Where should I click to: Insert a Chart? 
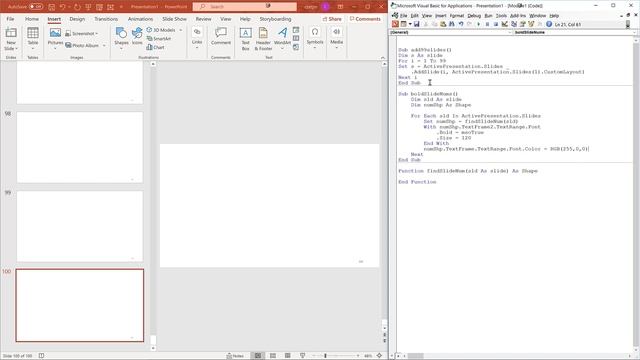(156, 47)
